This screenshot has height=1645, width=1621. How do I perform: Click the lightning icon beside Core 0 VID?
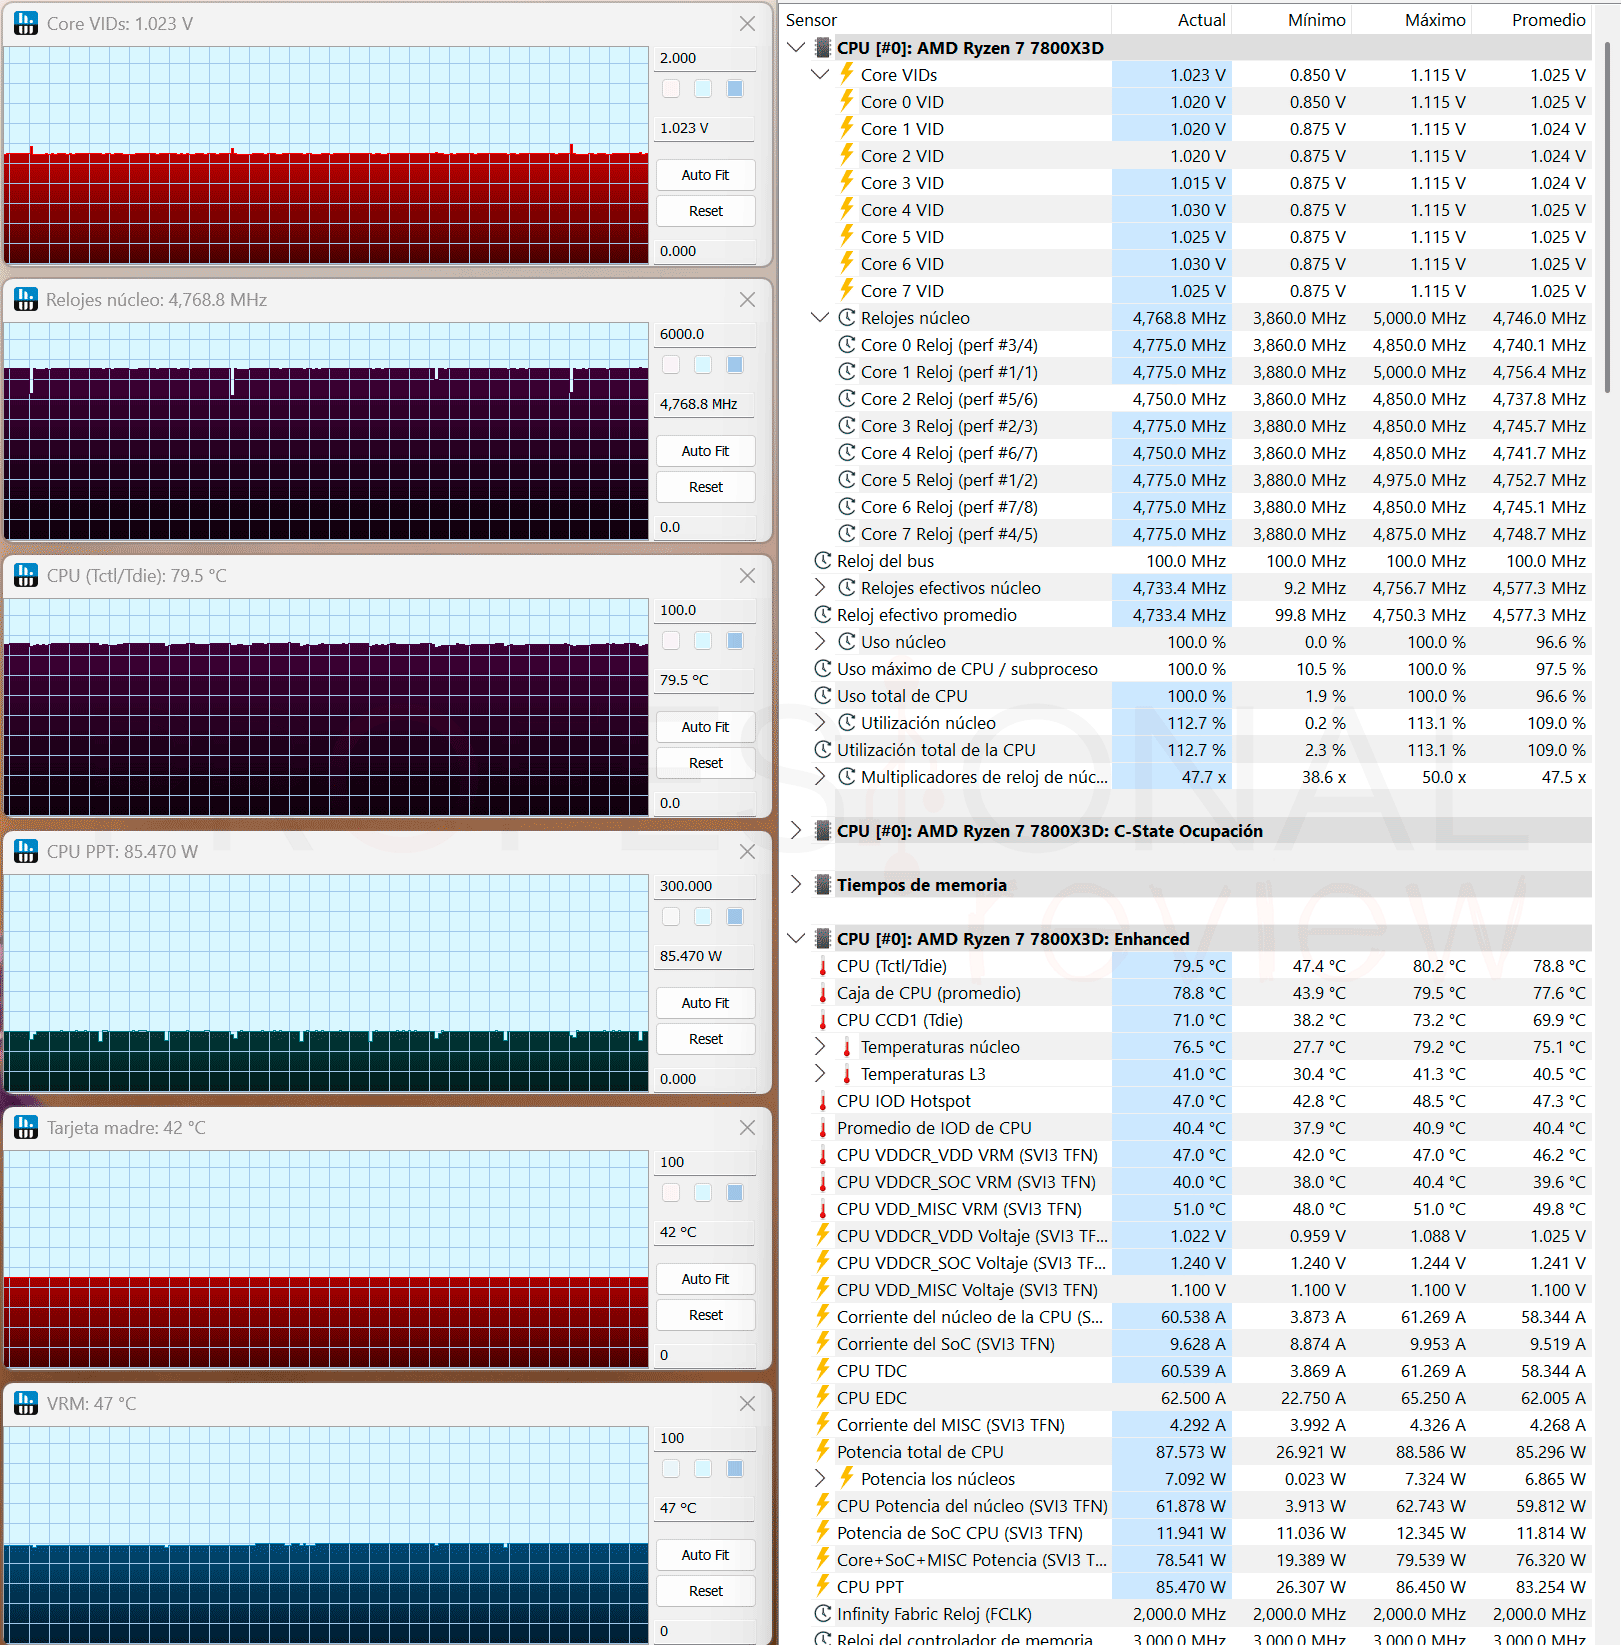(846, 101)
